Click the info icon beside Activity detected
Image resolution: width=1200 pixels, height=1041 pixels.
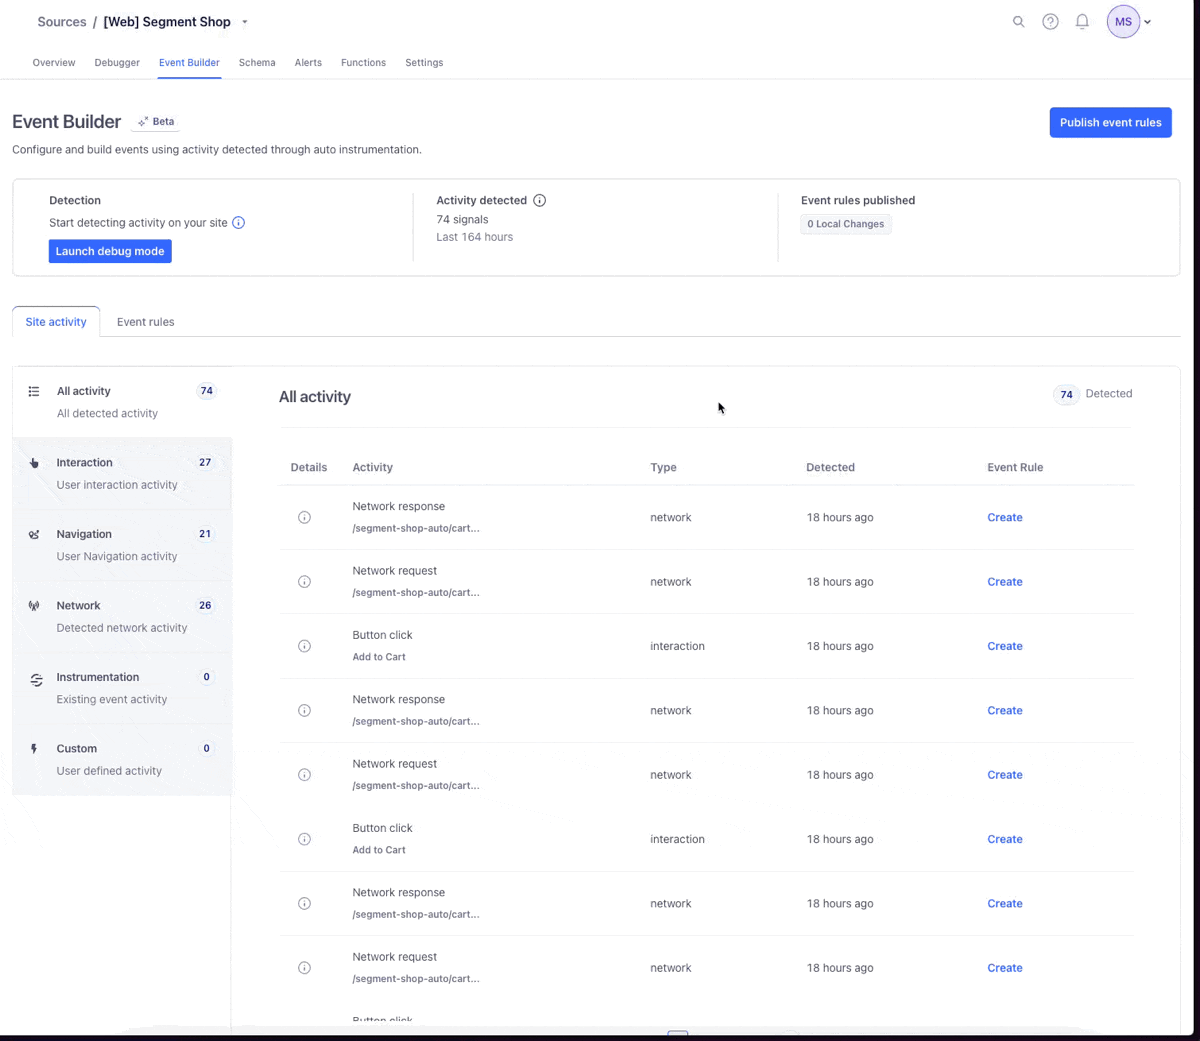540,200
